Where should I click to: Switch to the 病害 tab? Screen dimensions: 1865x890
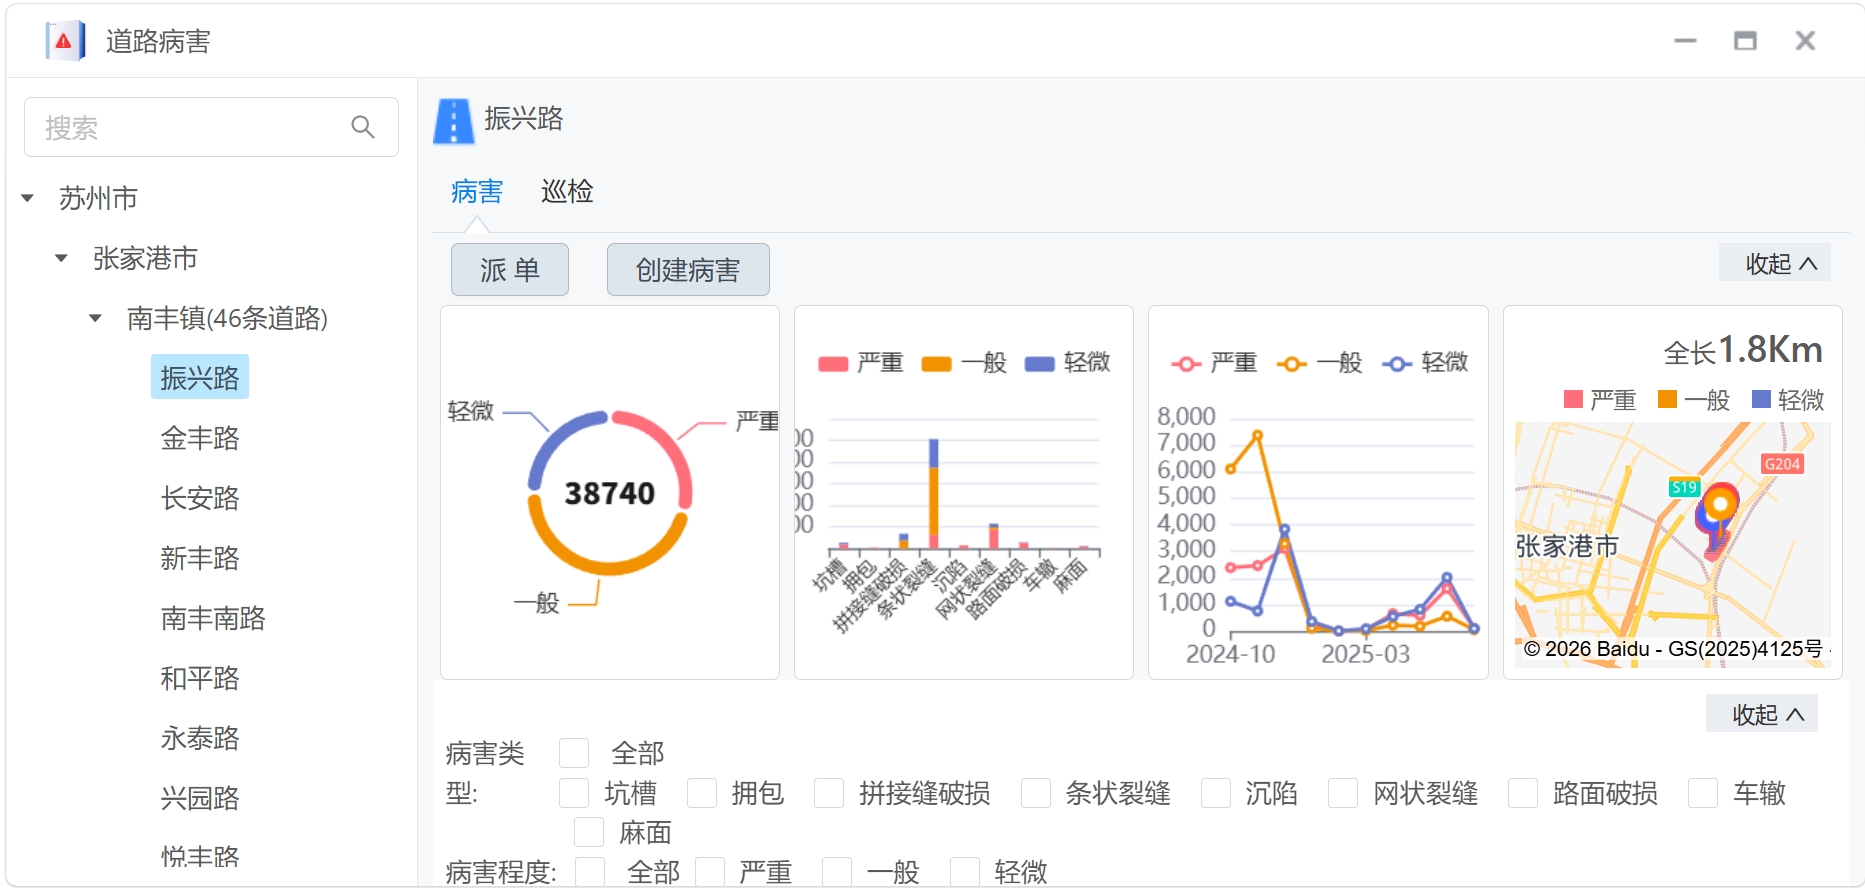477,191
